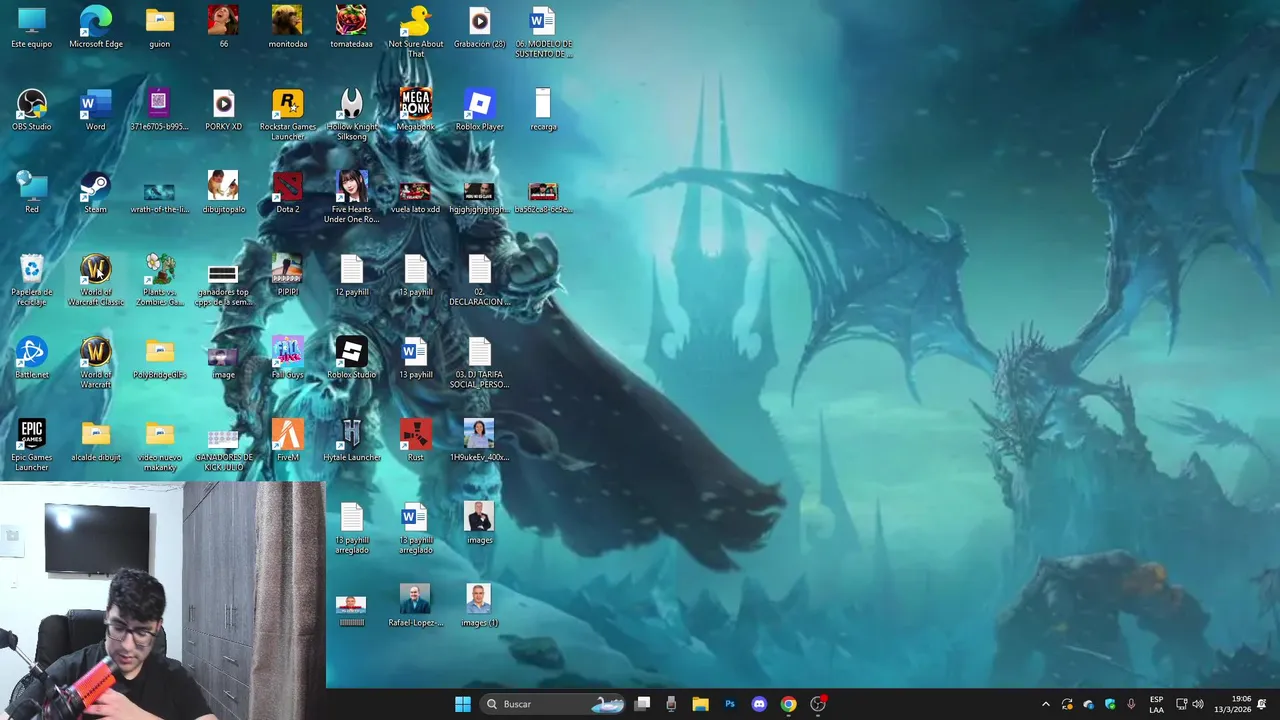Select the recarga file icon
This screenshot has width=1280, height=720.
543,110
